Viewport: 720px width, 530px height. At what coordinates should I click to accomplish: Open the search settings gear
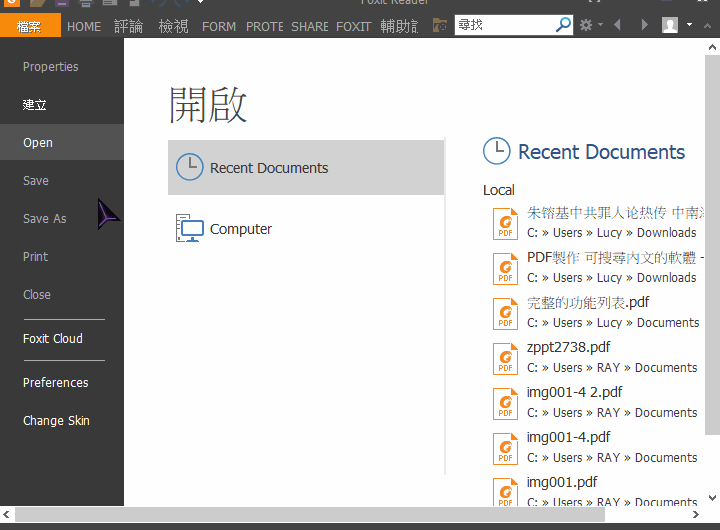coord(586,25)
